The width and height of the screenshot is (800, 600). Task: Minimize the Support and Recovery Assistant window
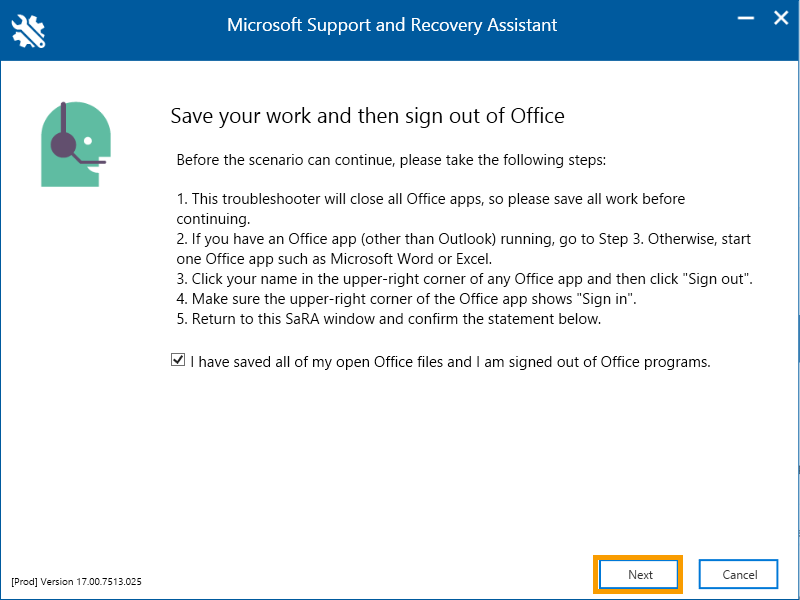point(745,18)
